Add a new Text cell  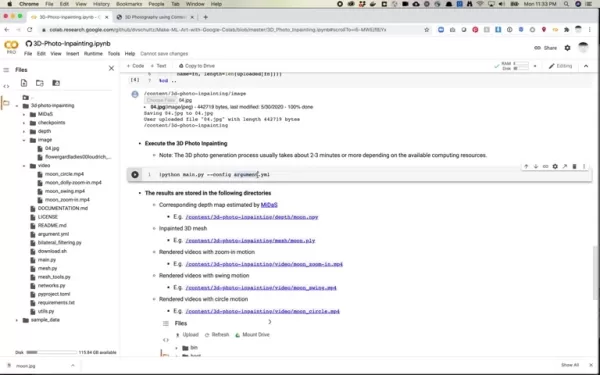point(158,66)
